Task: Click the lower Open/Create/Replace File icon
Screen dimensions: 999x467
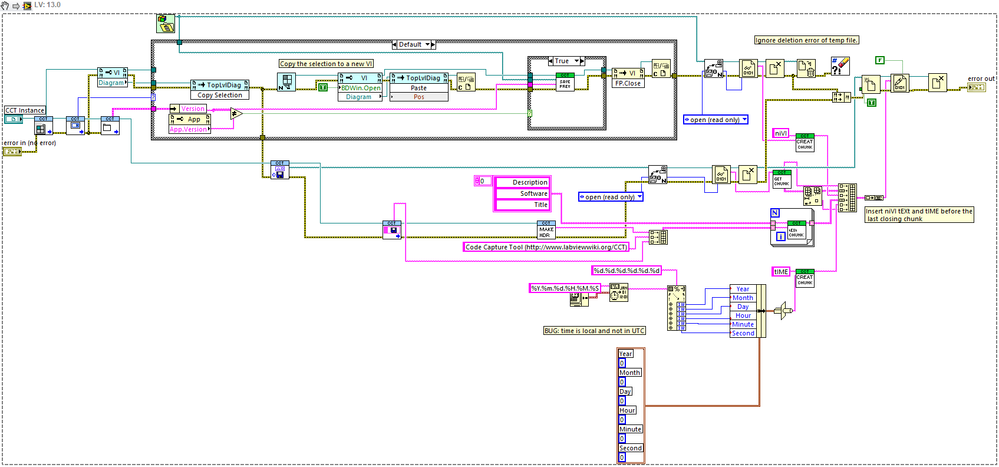Action: point(658,175)
